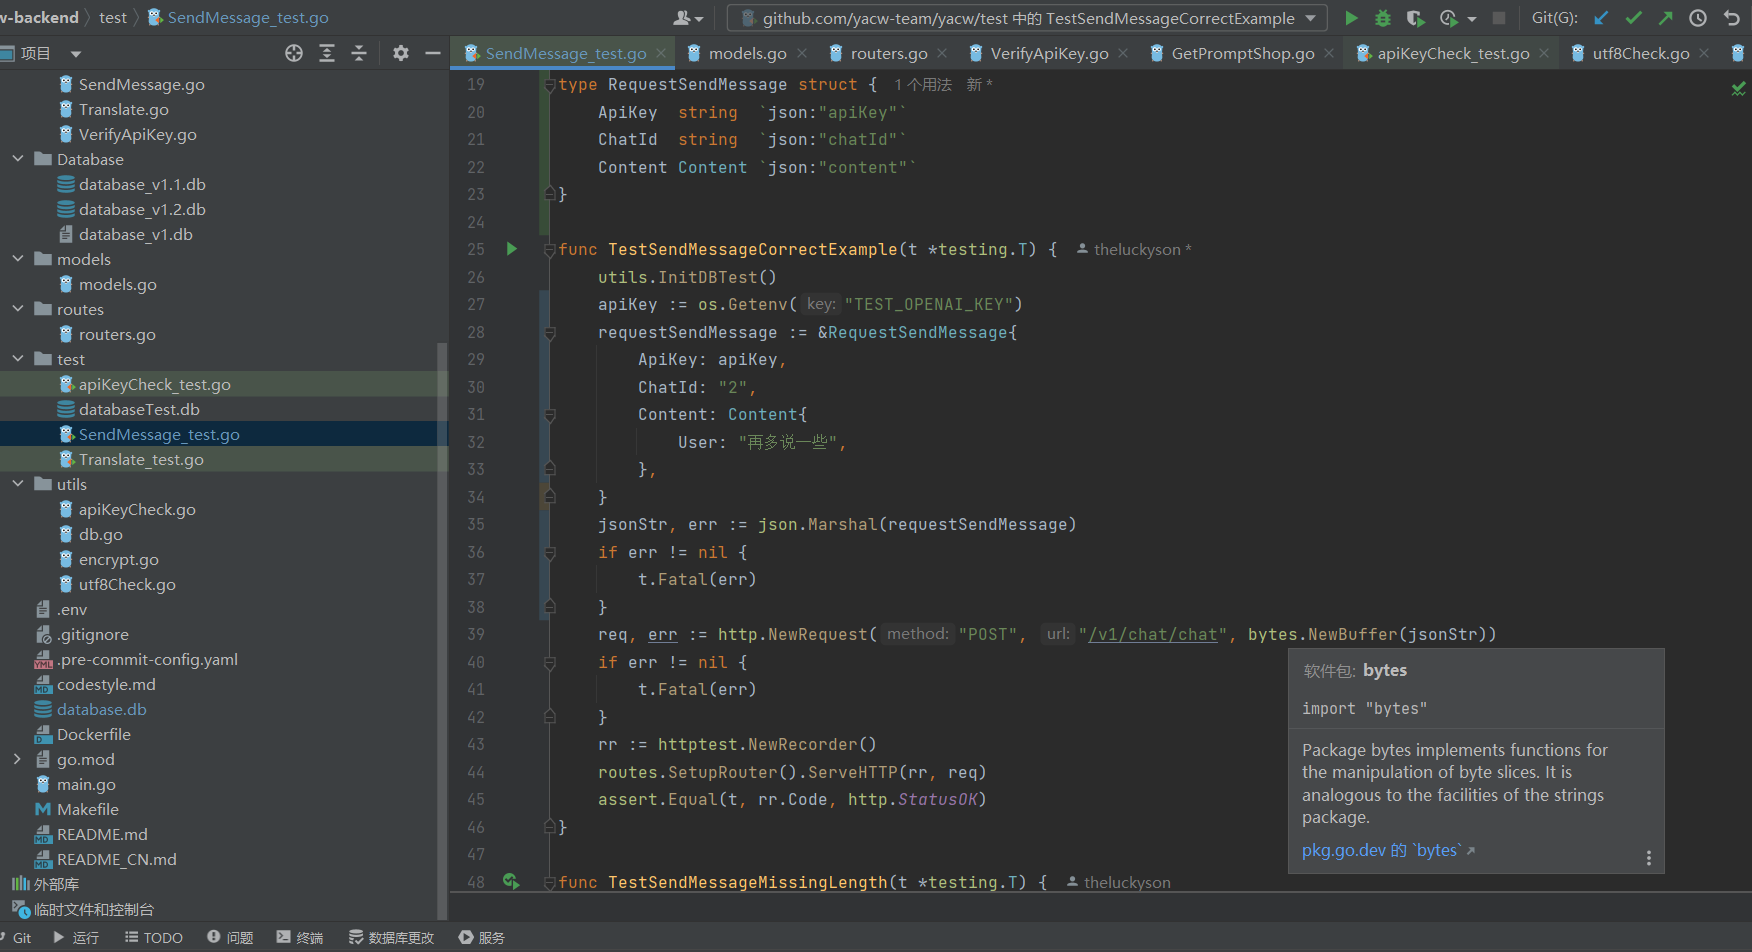Click the locate file target icon in project panel

coord(294,53)
